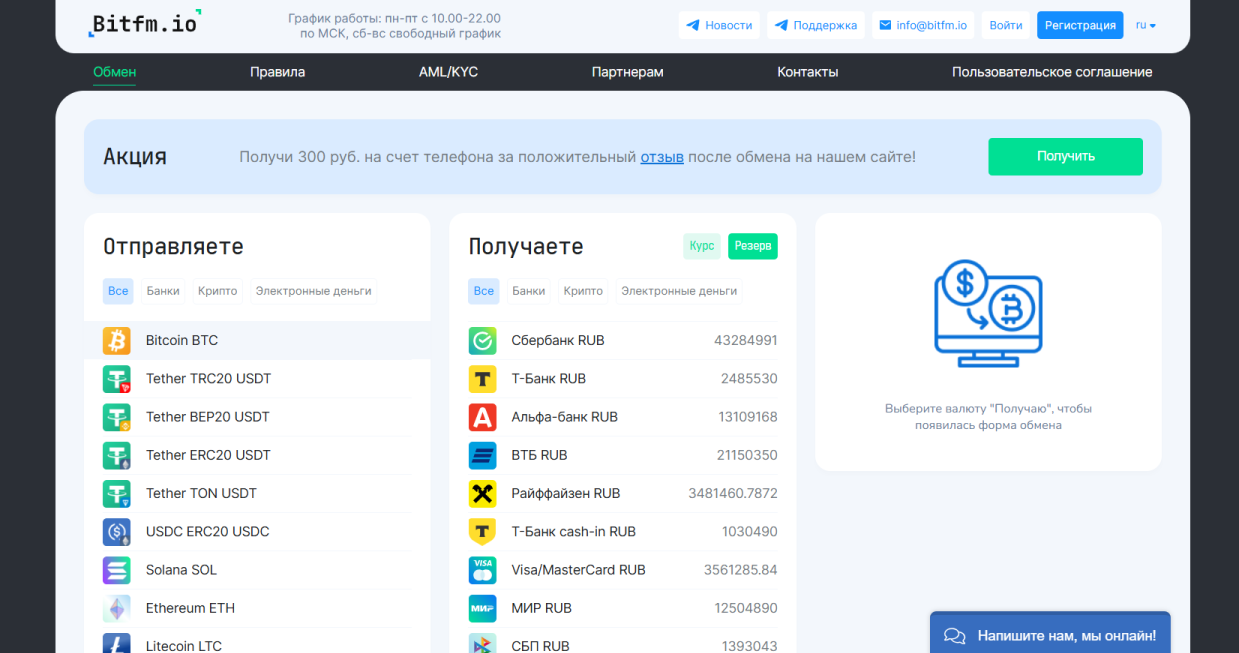Click the ВТБ blue icon
The width and height of the screenshot is (1239, 653).
(x=483, y=455)
